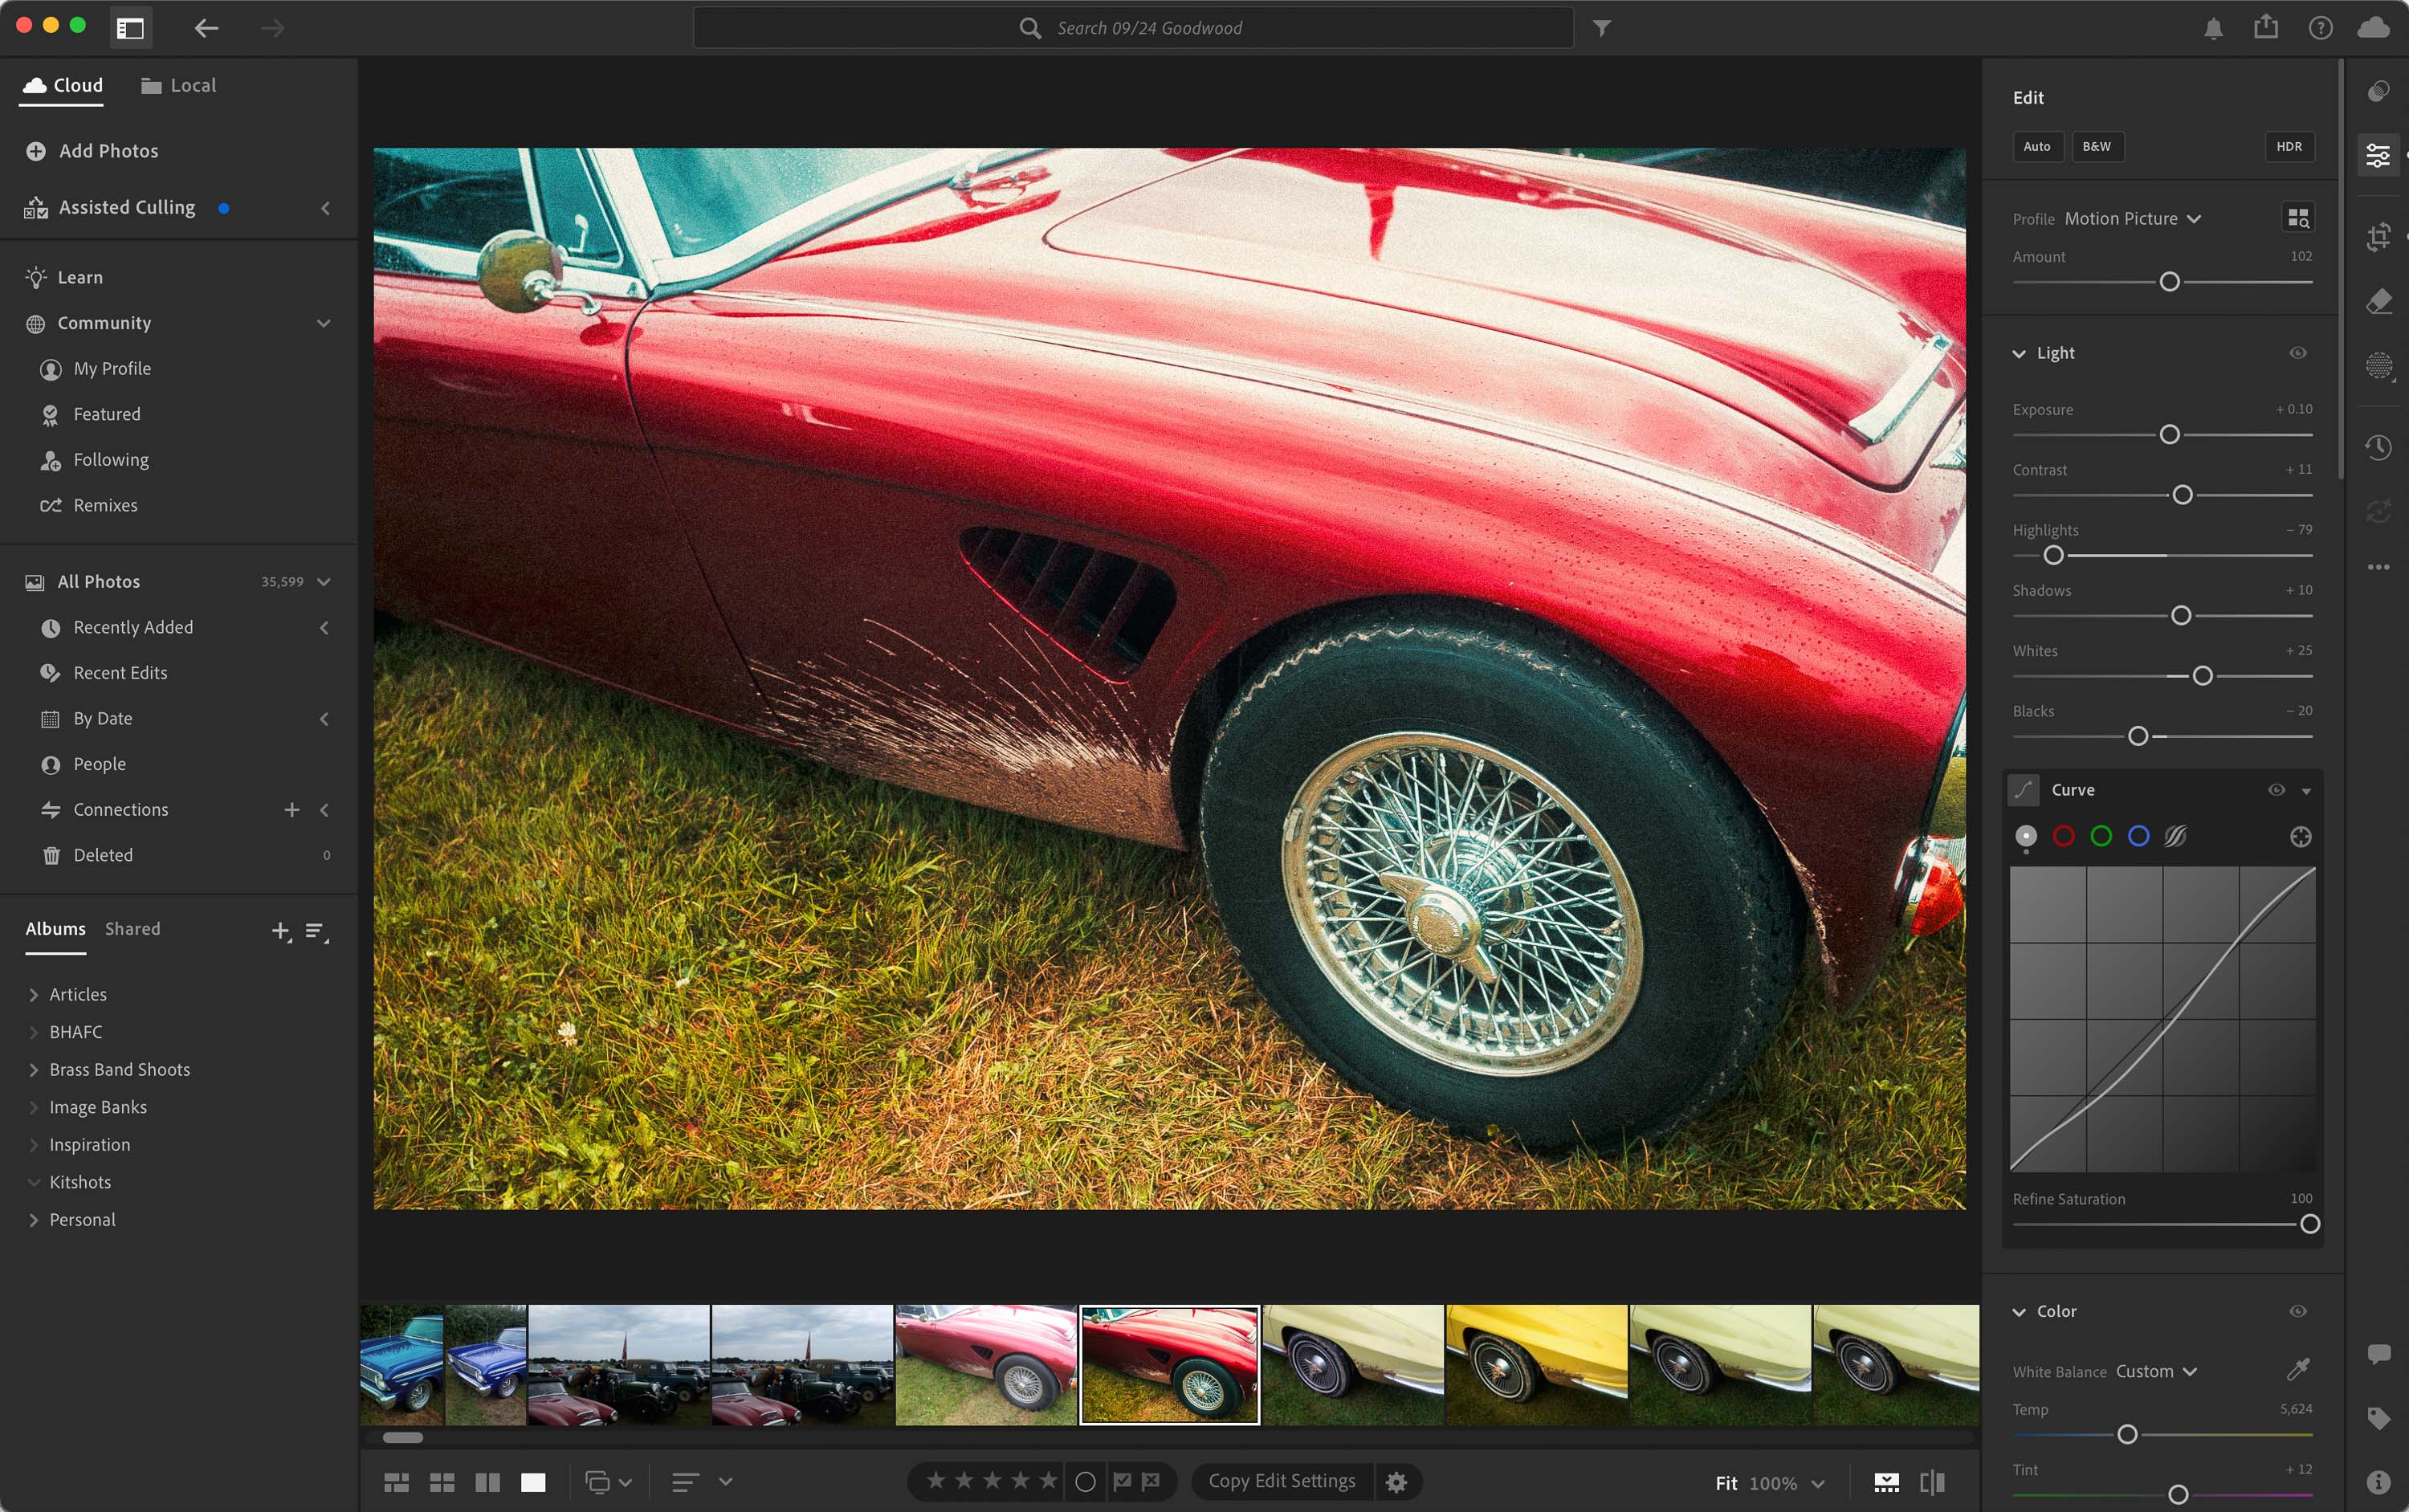Open the Versions history icon

(2378, 447)
